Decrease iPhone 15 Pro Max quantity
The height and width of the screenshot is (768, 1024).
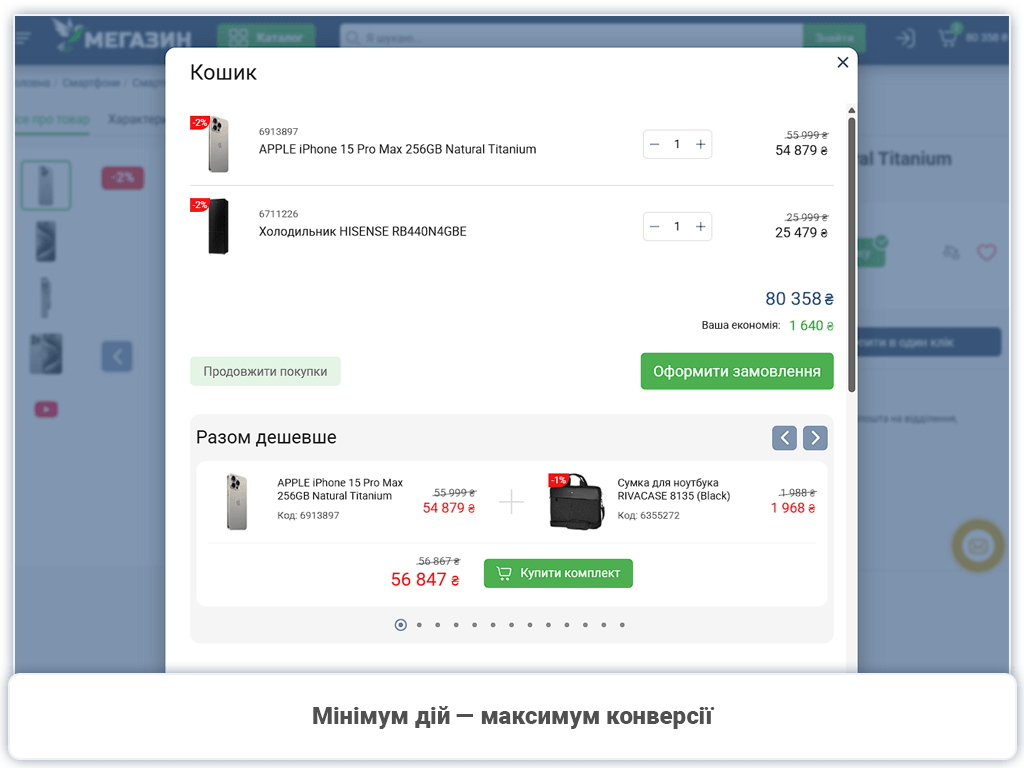click(x=654, y=144)
